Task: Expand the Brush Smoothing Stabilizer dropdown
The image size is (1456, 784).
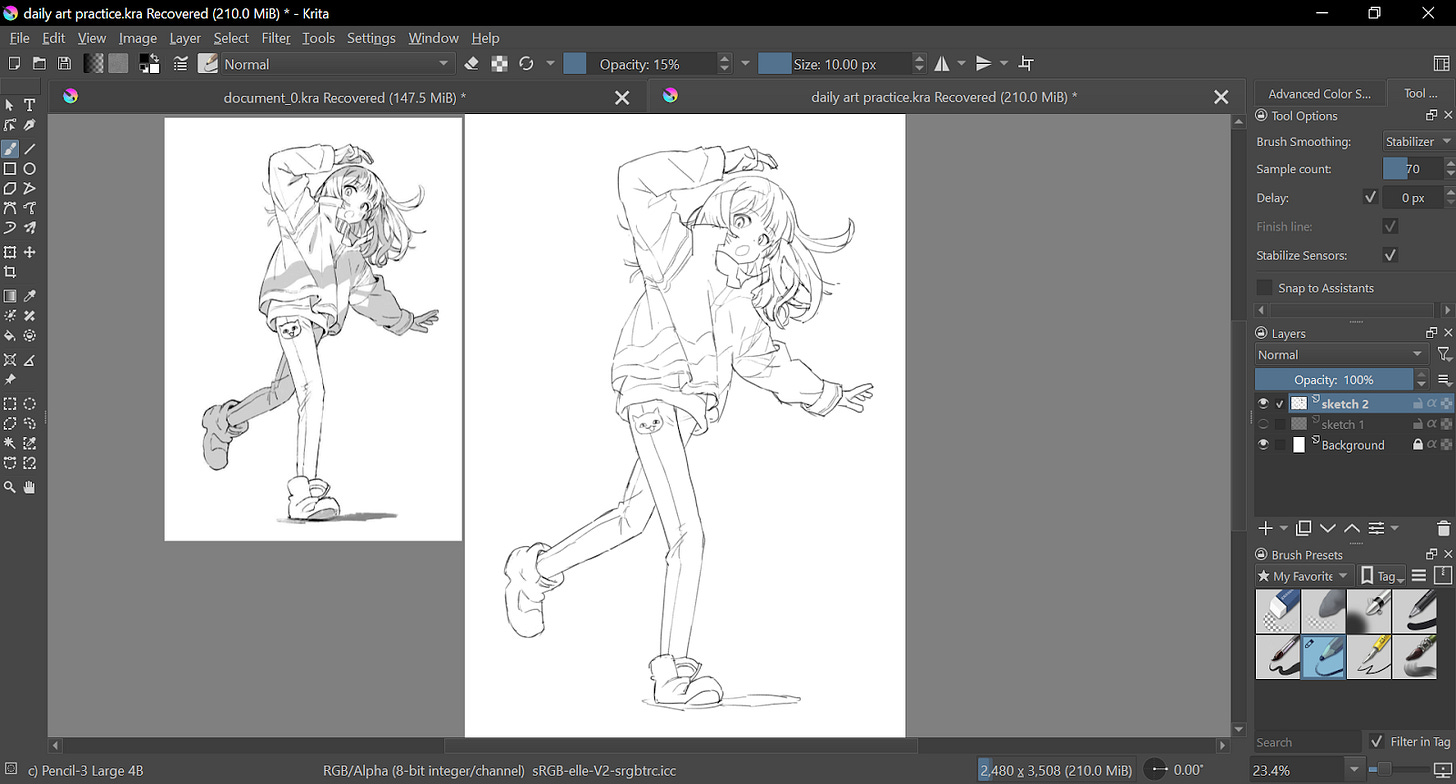Action: 1418,142
